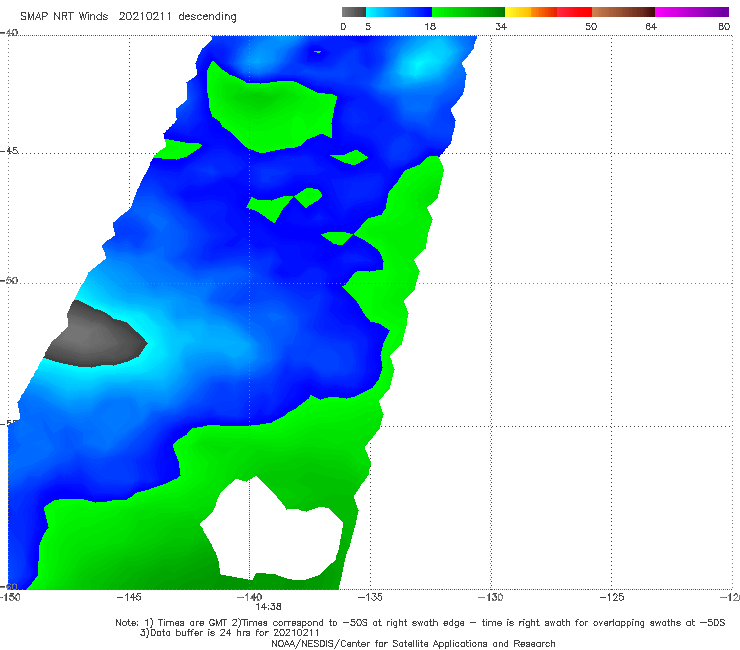The height and width of the screenshot is (650, 740).
Task: Click the yellow-orange segment of the color bar
Action: 530,12
